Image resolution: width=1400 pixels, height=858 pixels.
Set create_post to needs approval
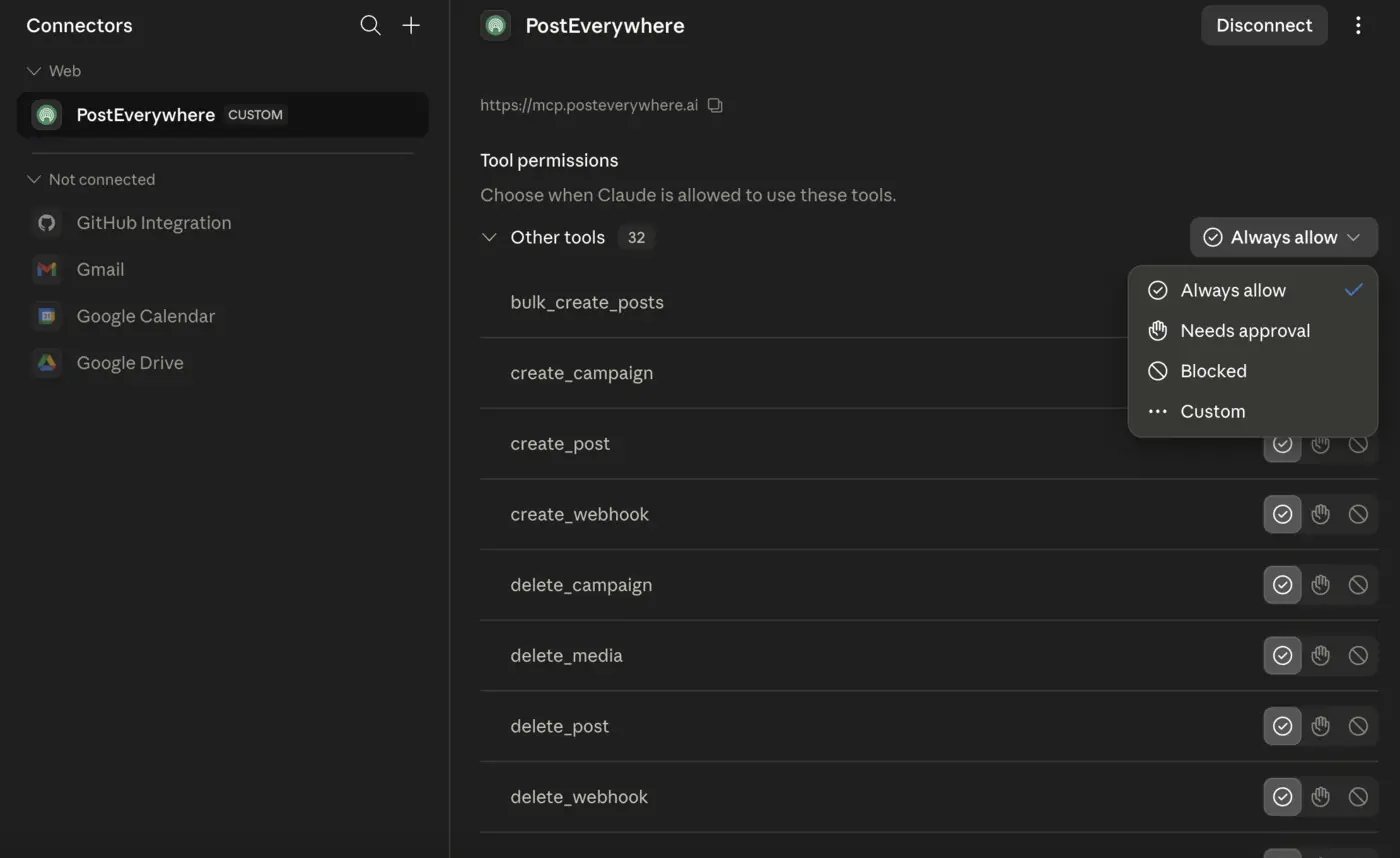pos(1320,444)
